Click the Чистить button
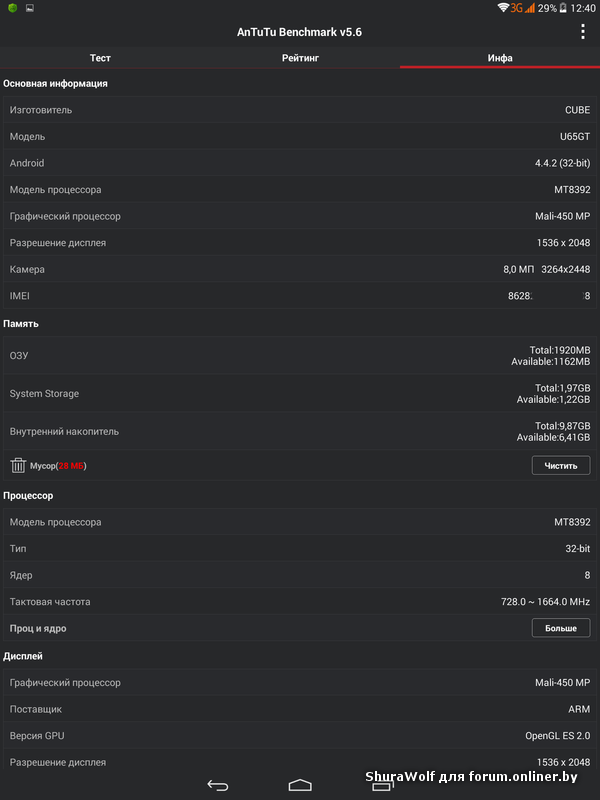Viewport: 600px width, 800px height. point(561,465)
